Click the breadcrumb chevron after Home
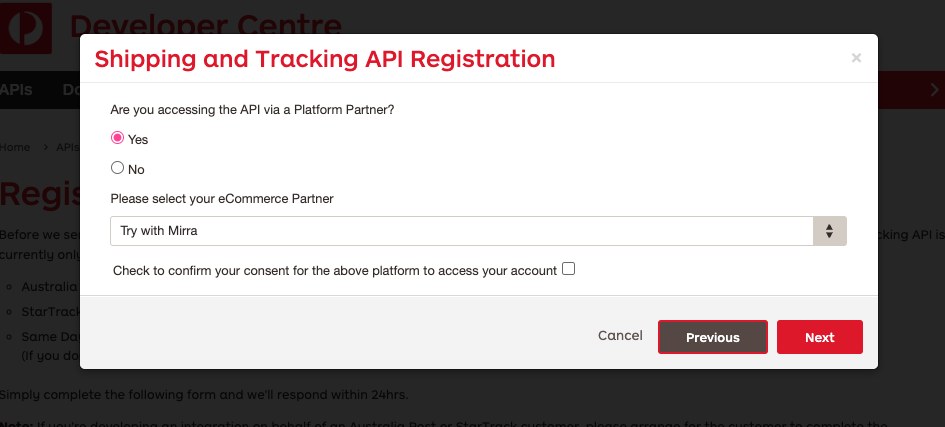Image resolution: width=945 pixels, height=427 pixels. pos(45,148)
